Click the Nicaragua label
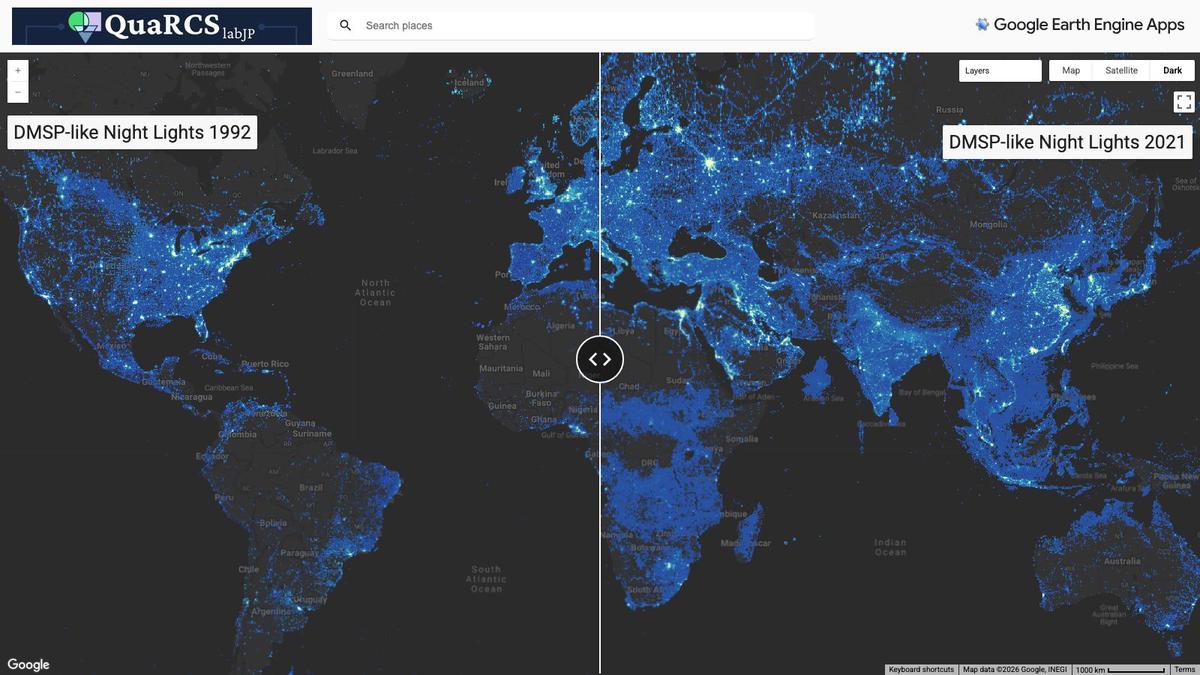Screen dimensions: 1200x675 (192, 397)
